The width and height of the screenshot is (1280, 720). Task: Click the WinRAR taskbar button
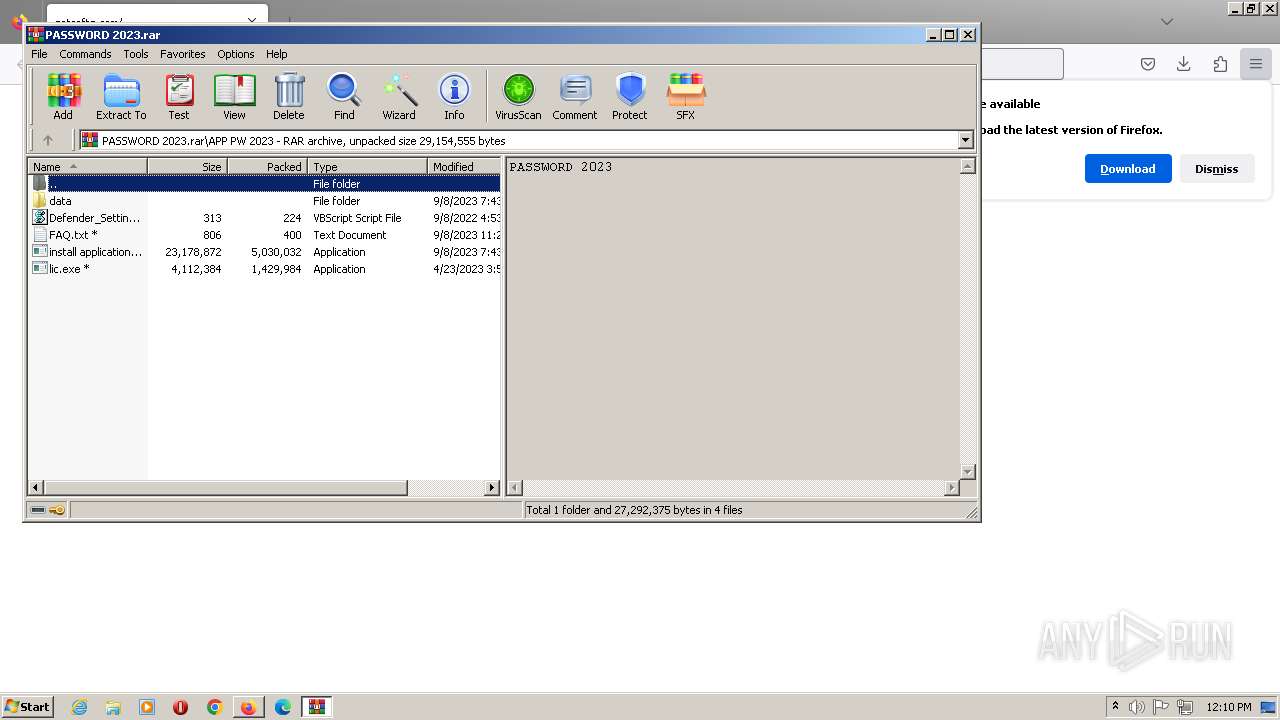tap(317, 707)
